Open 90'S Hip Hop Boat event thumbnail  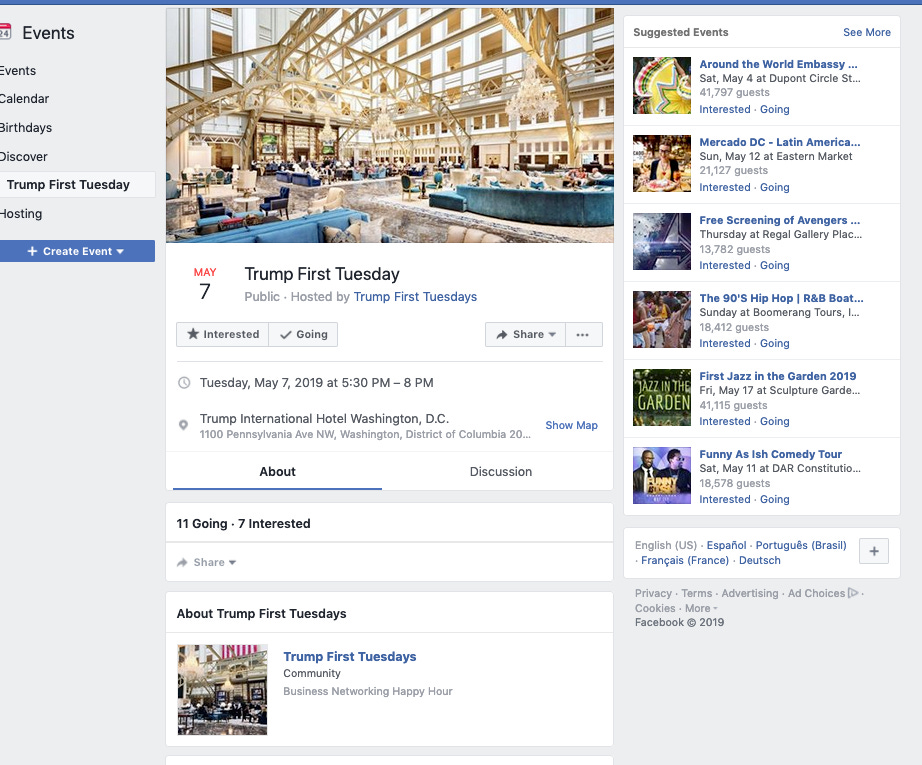(x=662, y=319)
